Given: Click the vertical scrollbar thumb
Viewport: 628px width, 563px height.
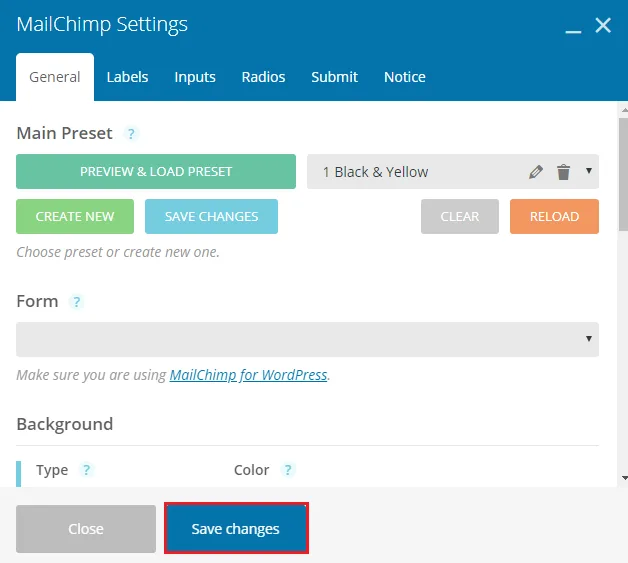Looking at the screenshot, I should [623, 174].
